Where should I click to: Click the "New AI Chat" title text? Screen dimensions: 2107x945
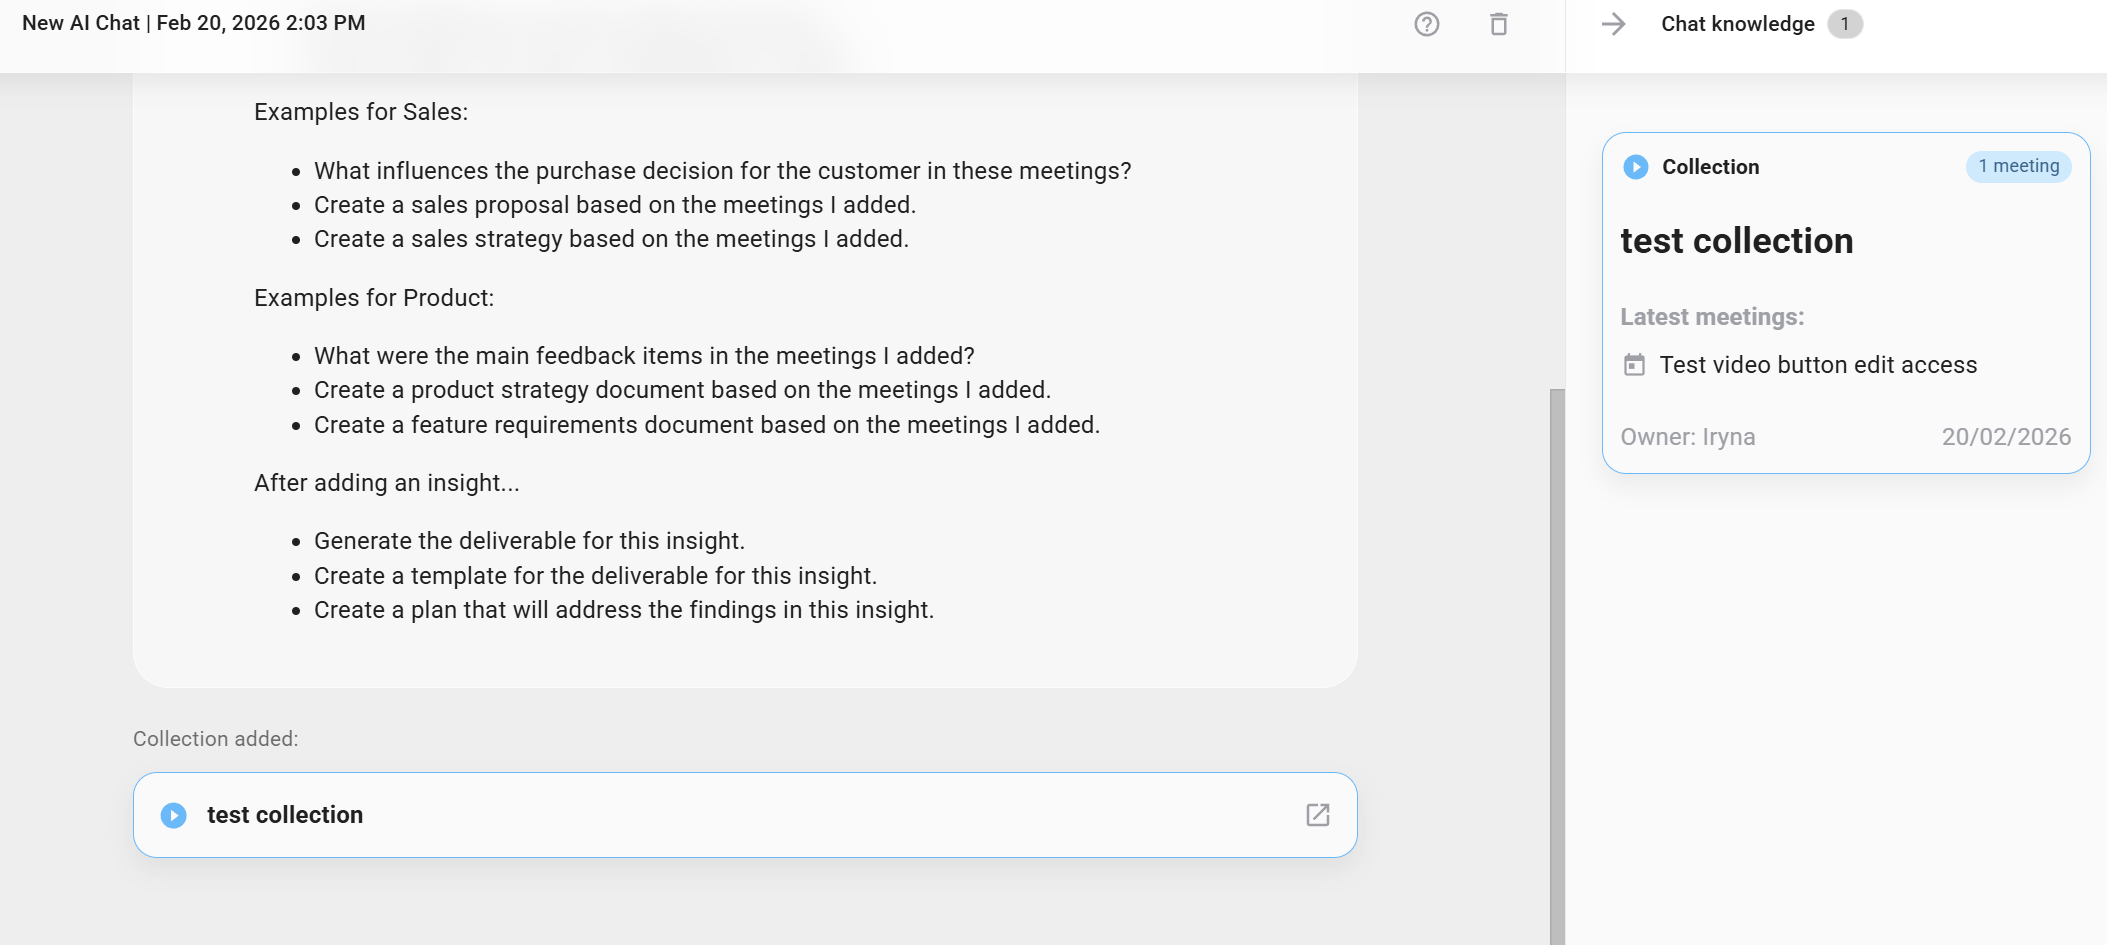point(81,23)
